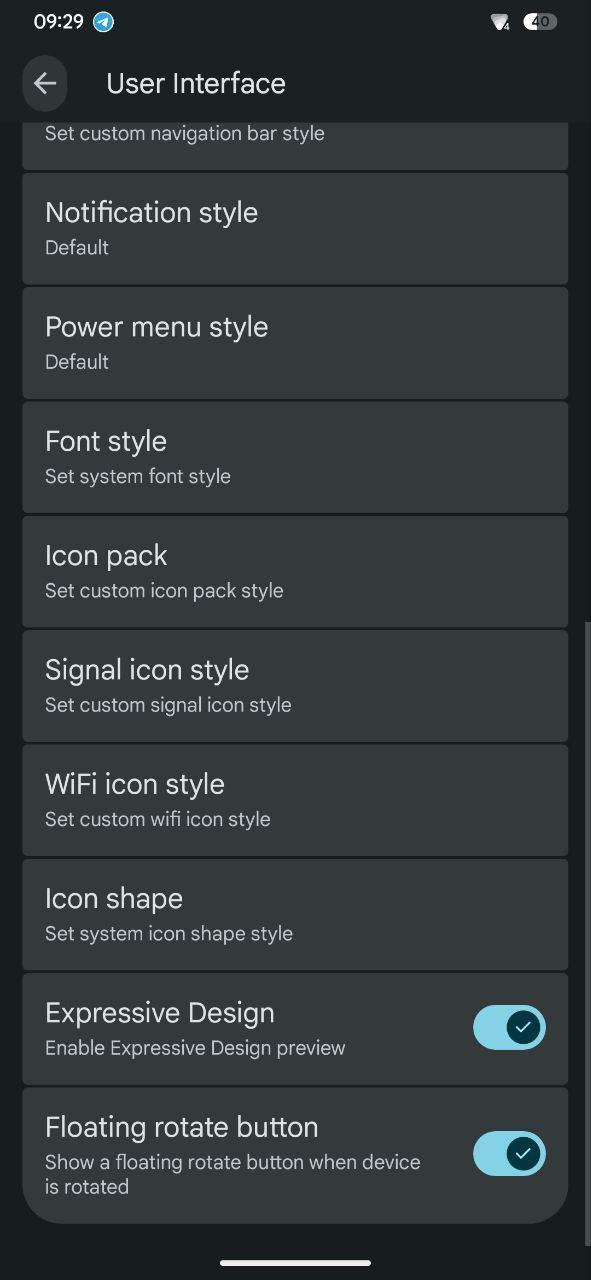Screen dimensions: 591x1280
Task: Tap the Floating rotate button description text
Action: pos(232,1175)
